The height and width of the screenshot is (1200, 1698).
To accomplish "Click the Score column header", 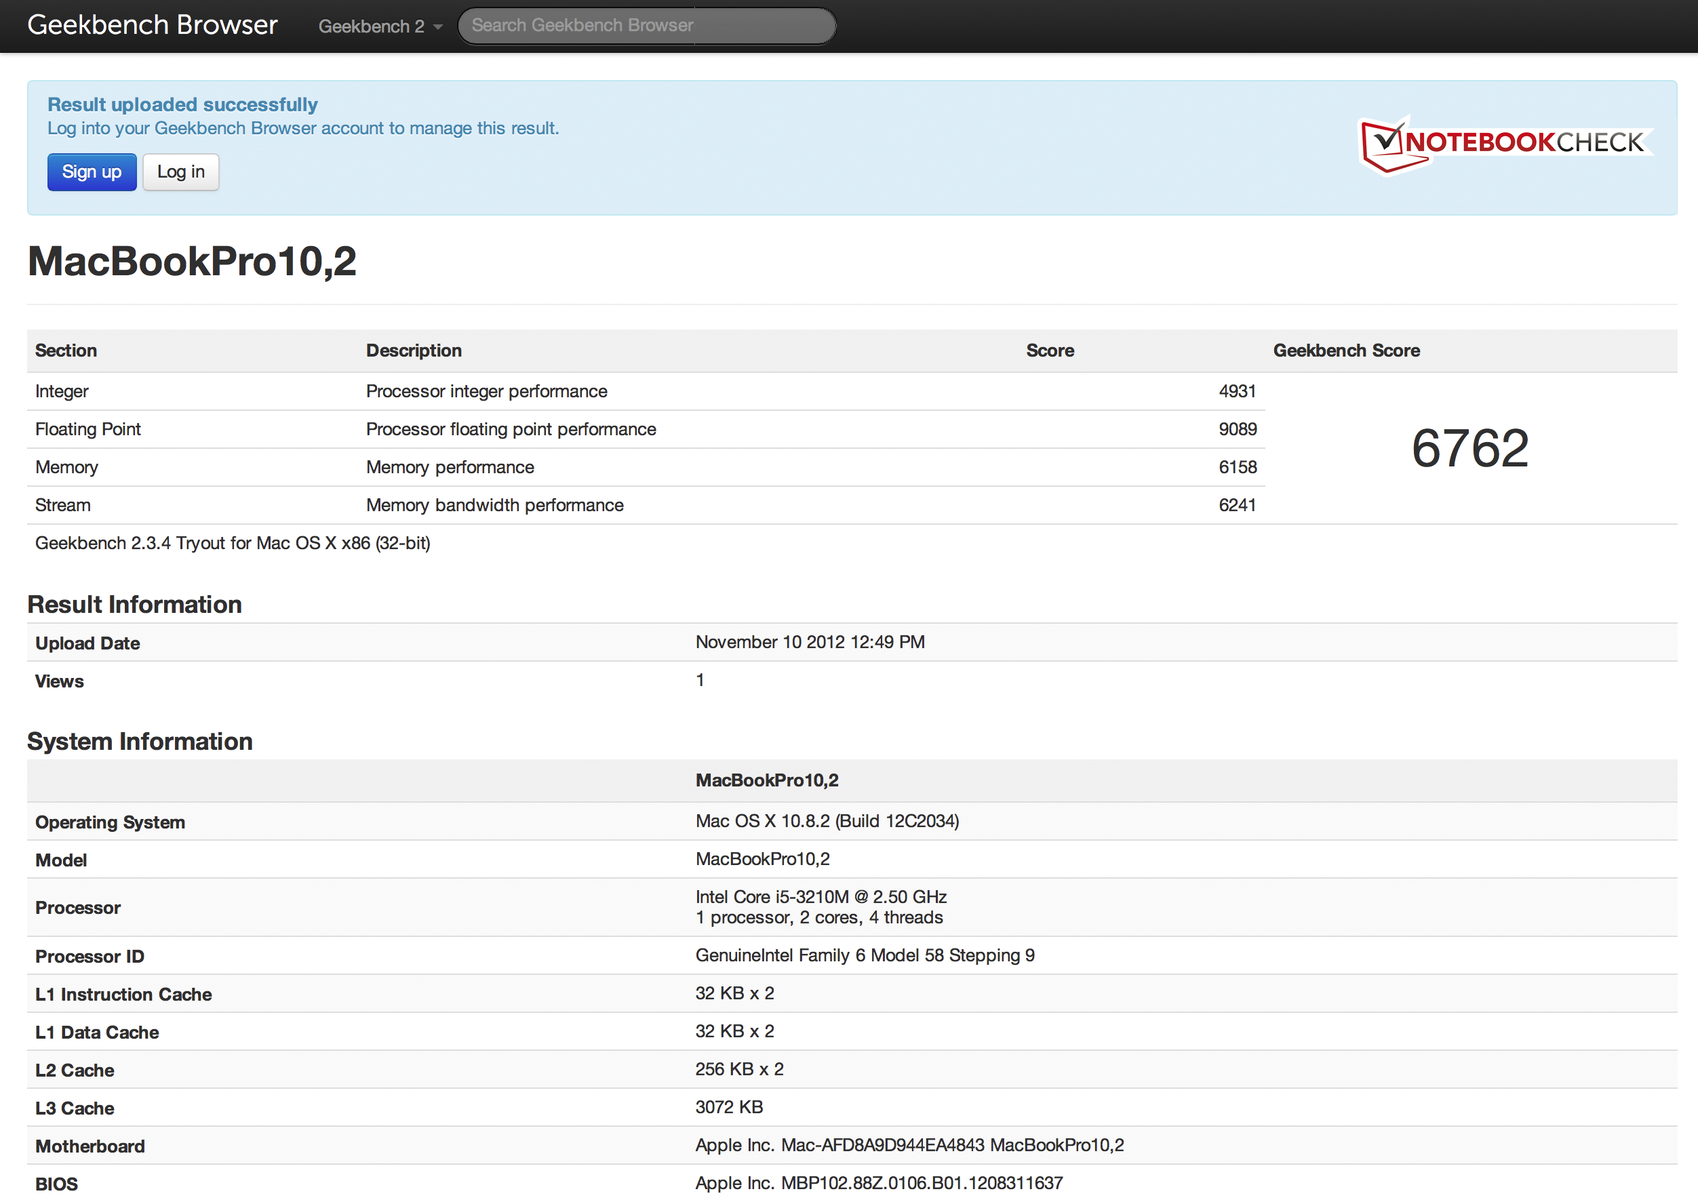I will point(1050,351).
